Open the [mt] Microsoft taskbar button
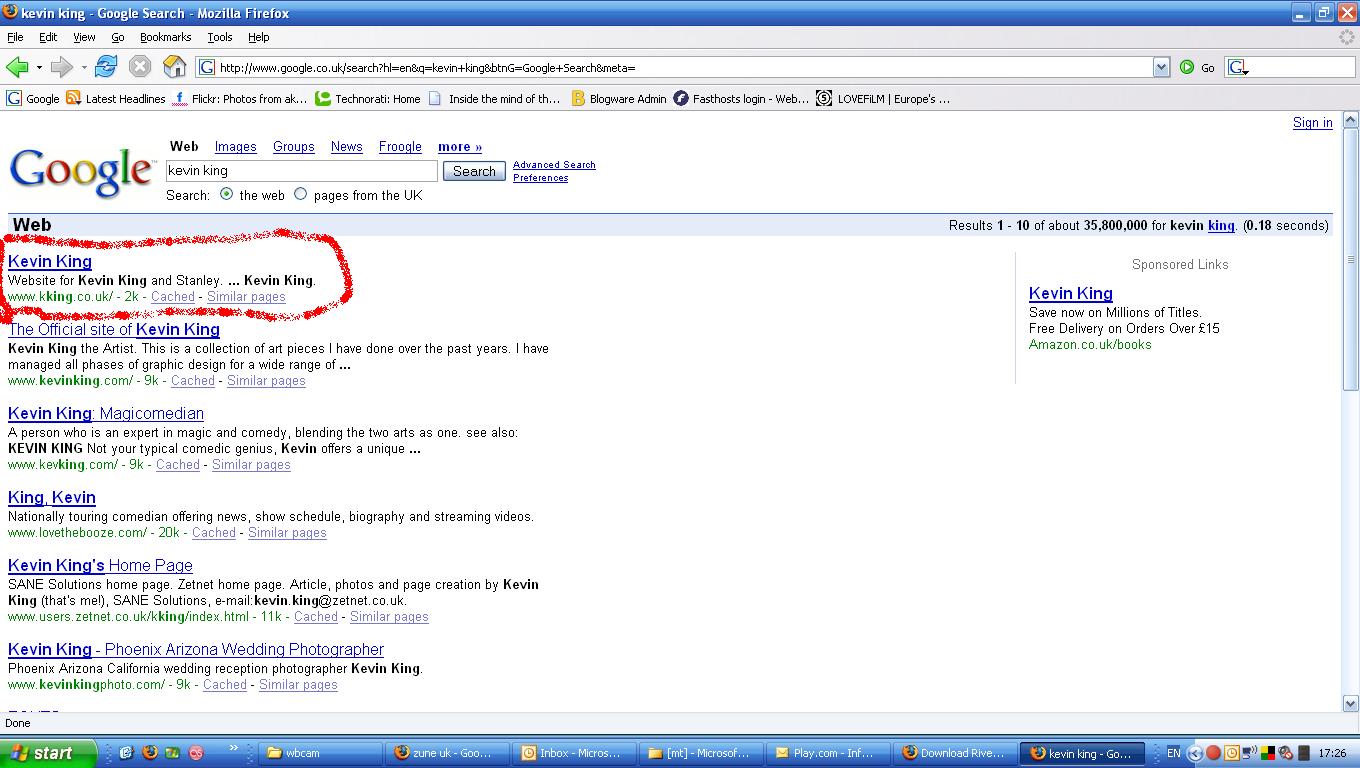1360x768 pixels. click(x=702, y=753)
